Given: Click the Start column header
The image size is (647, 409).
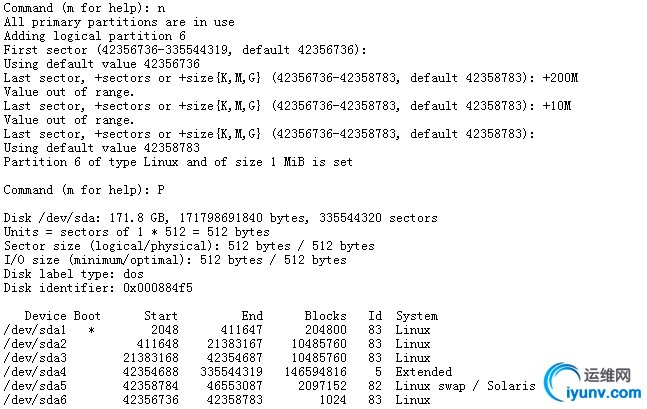Looking at the screenshot, I should pyautogui.click(x=161, y=316).
